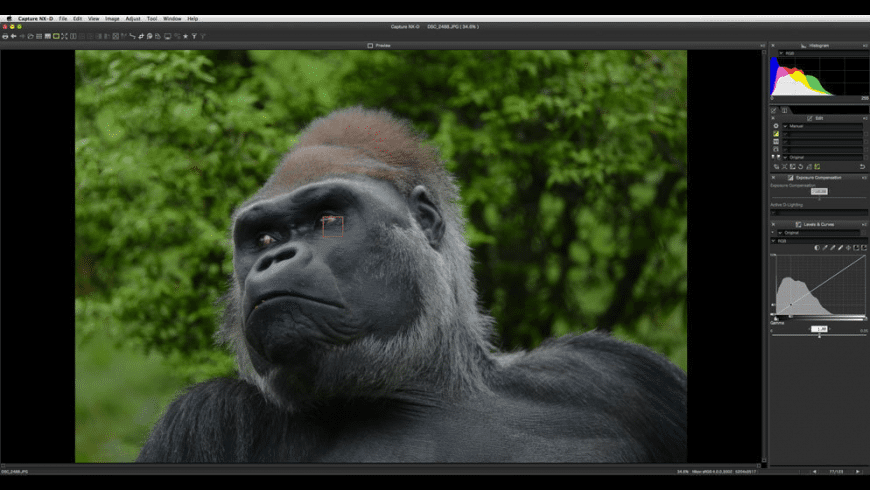This screenshot has height=490, width=870.
Task: Click the star rating filter icon
Action: point(185,36)
